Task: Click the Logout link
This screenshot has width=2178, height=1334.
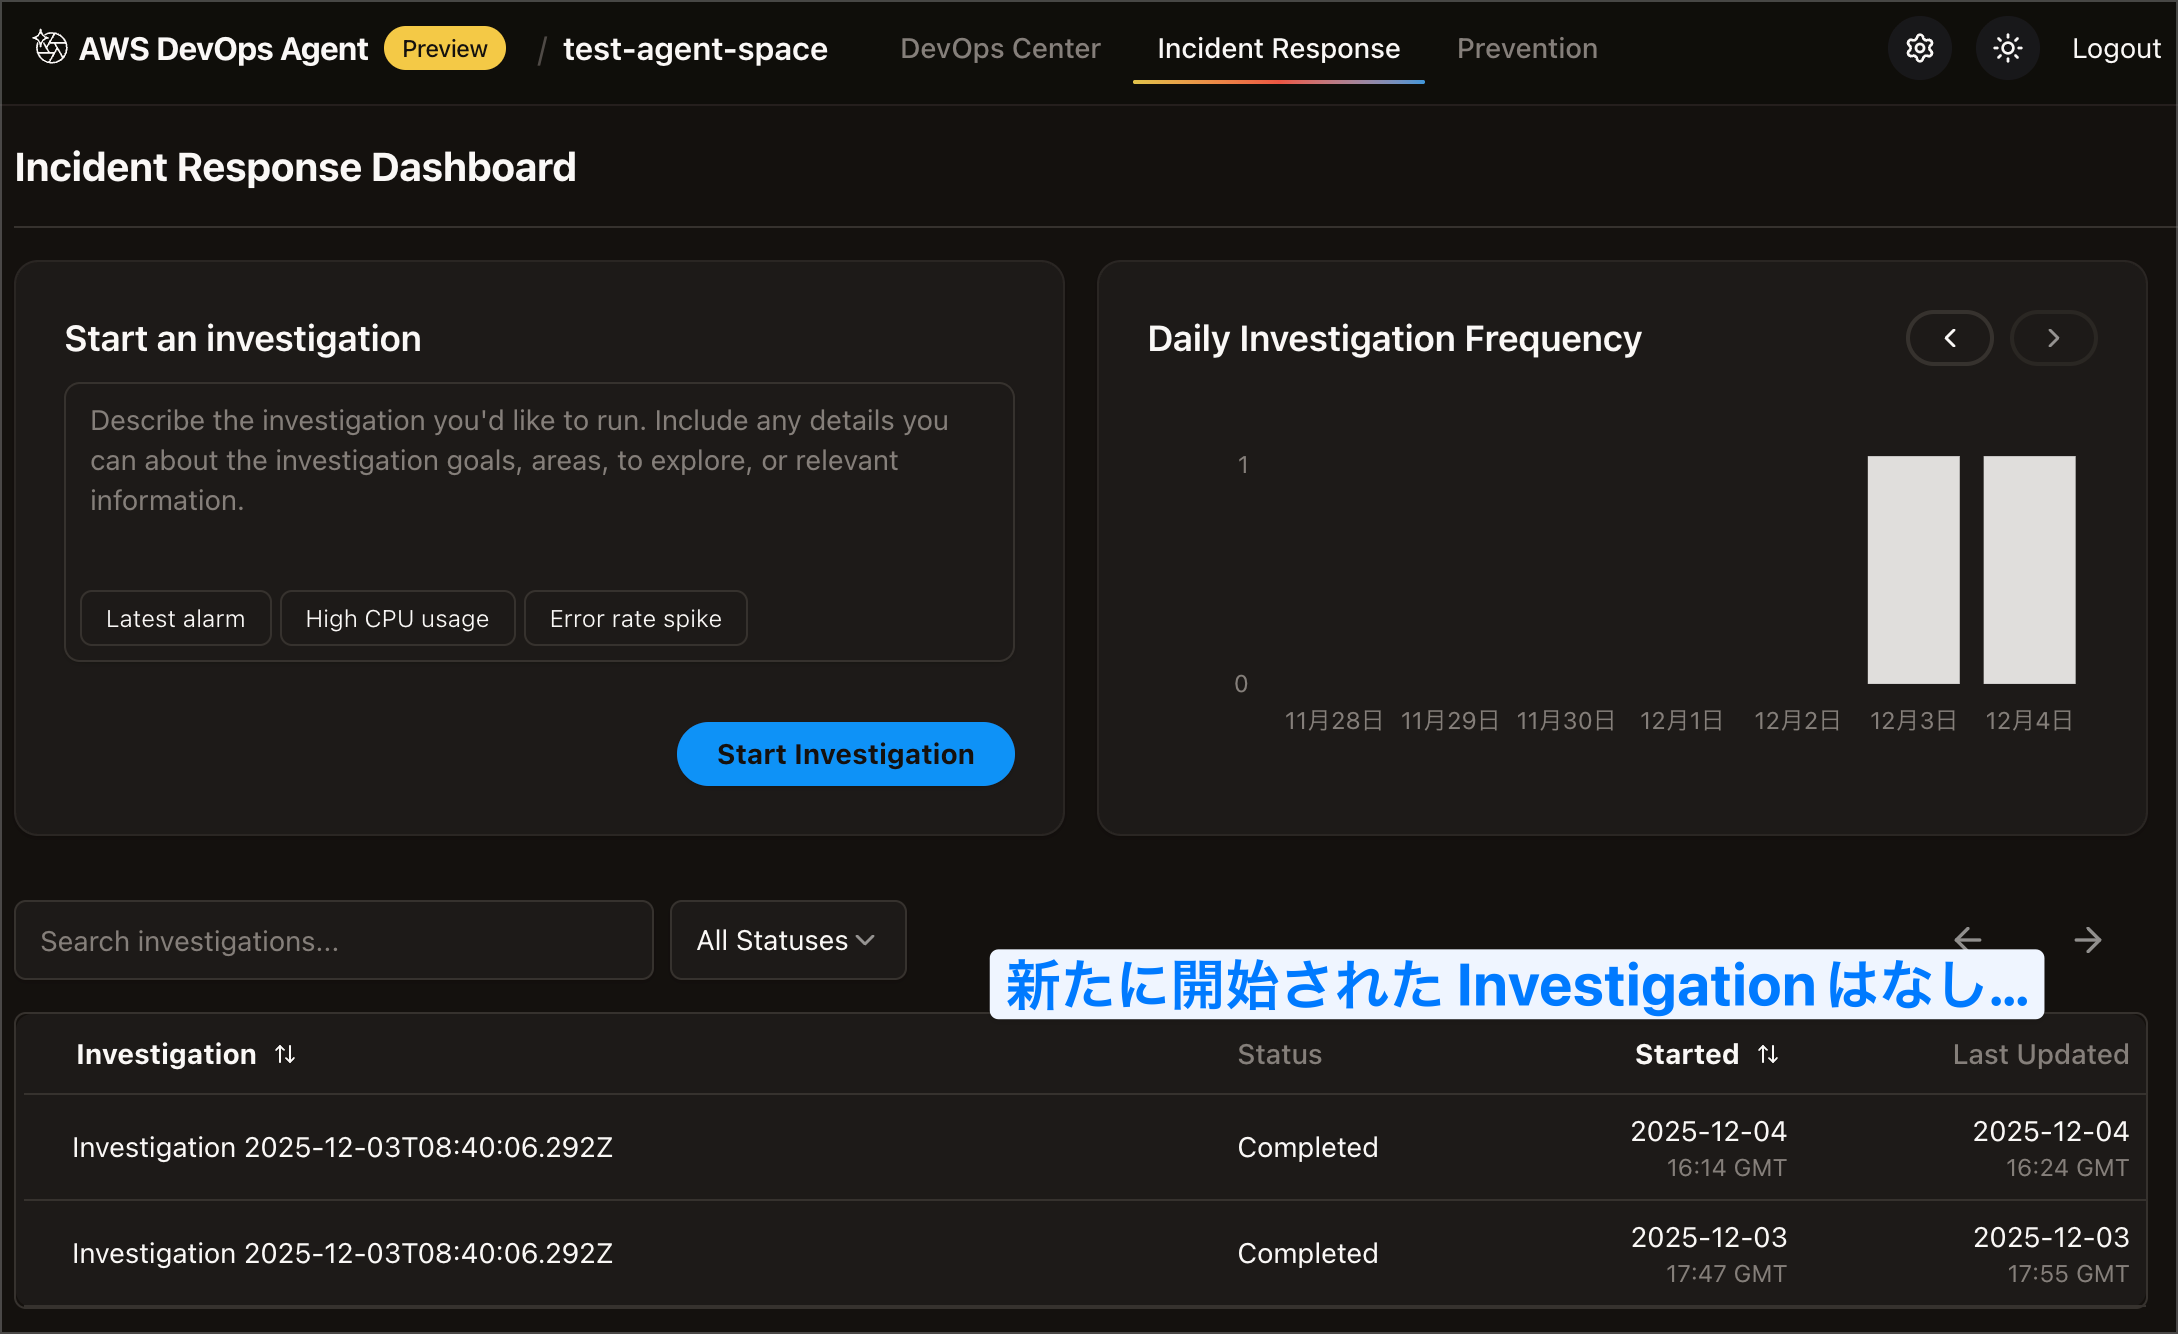Action: (2115, 48)
